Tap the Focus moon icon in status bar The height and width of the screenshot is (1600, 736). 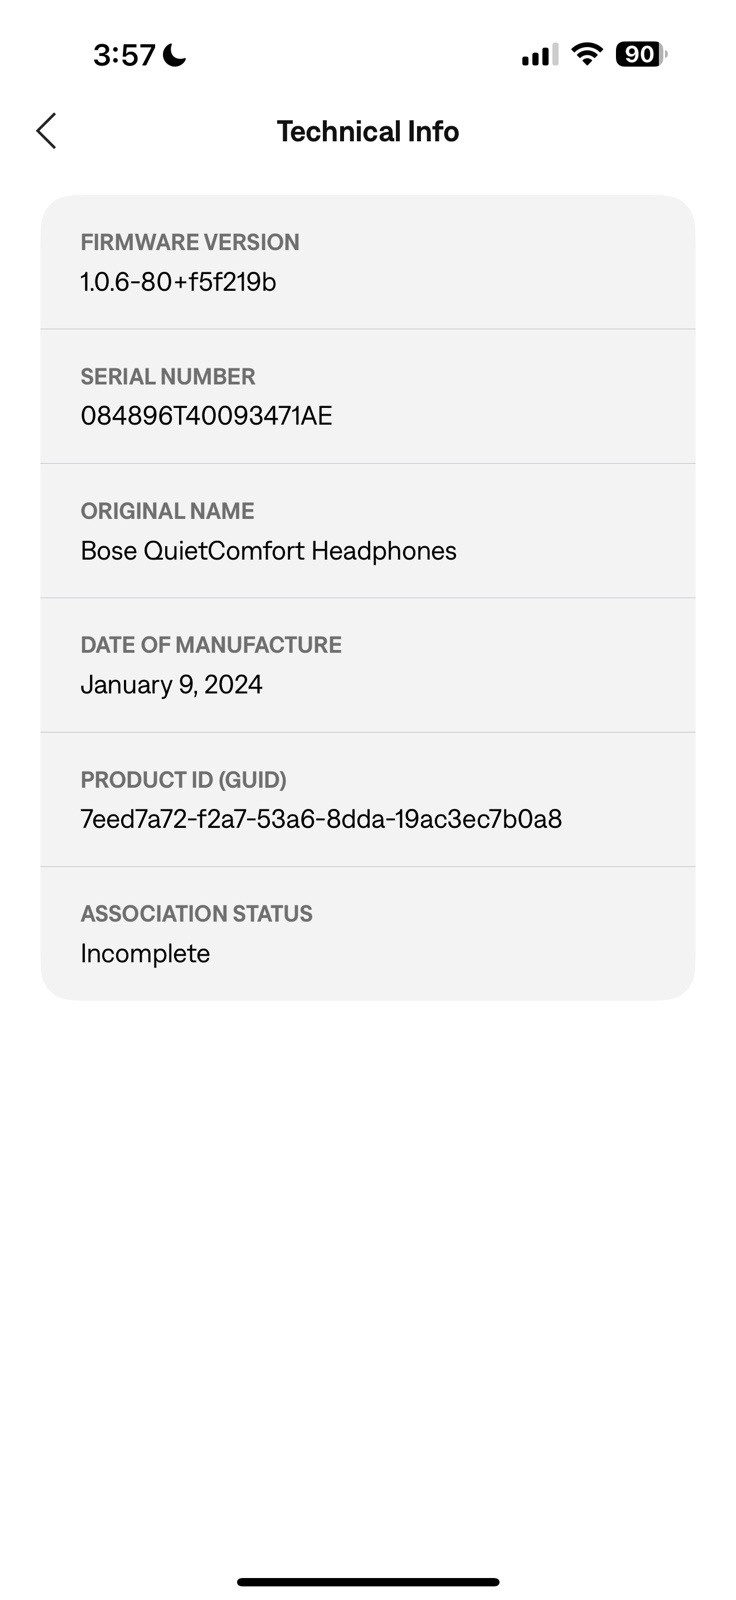pyautogui.click(x=175, y=54)
